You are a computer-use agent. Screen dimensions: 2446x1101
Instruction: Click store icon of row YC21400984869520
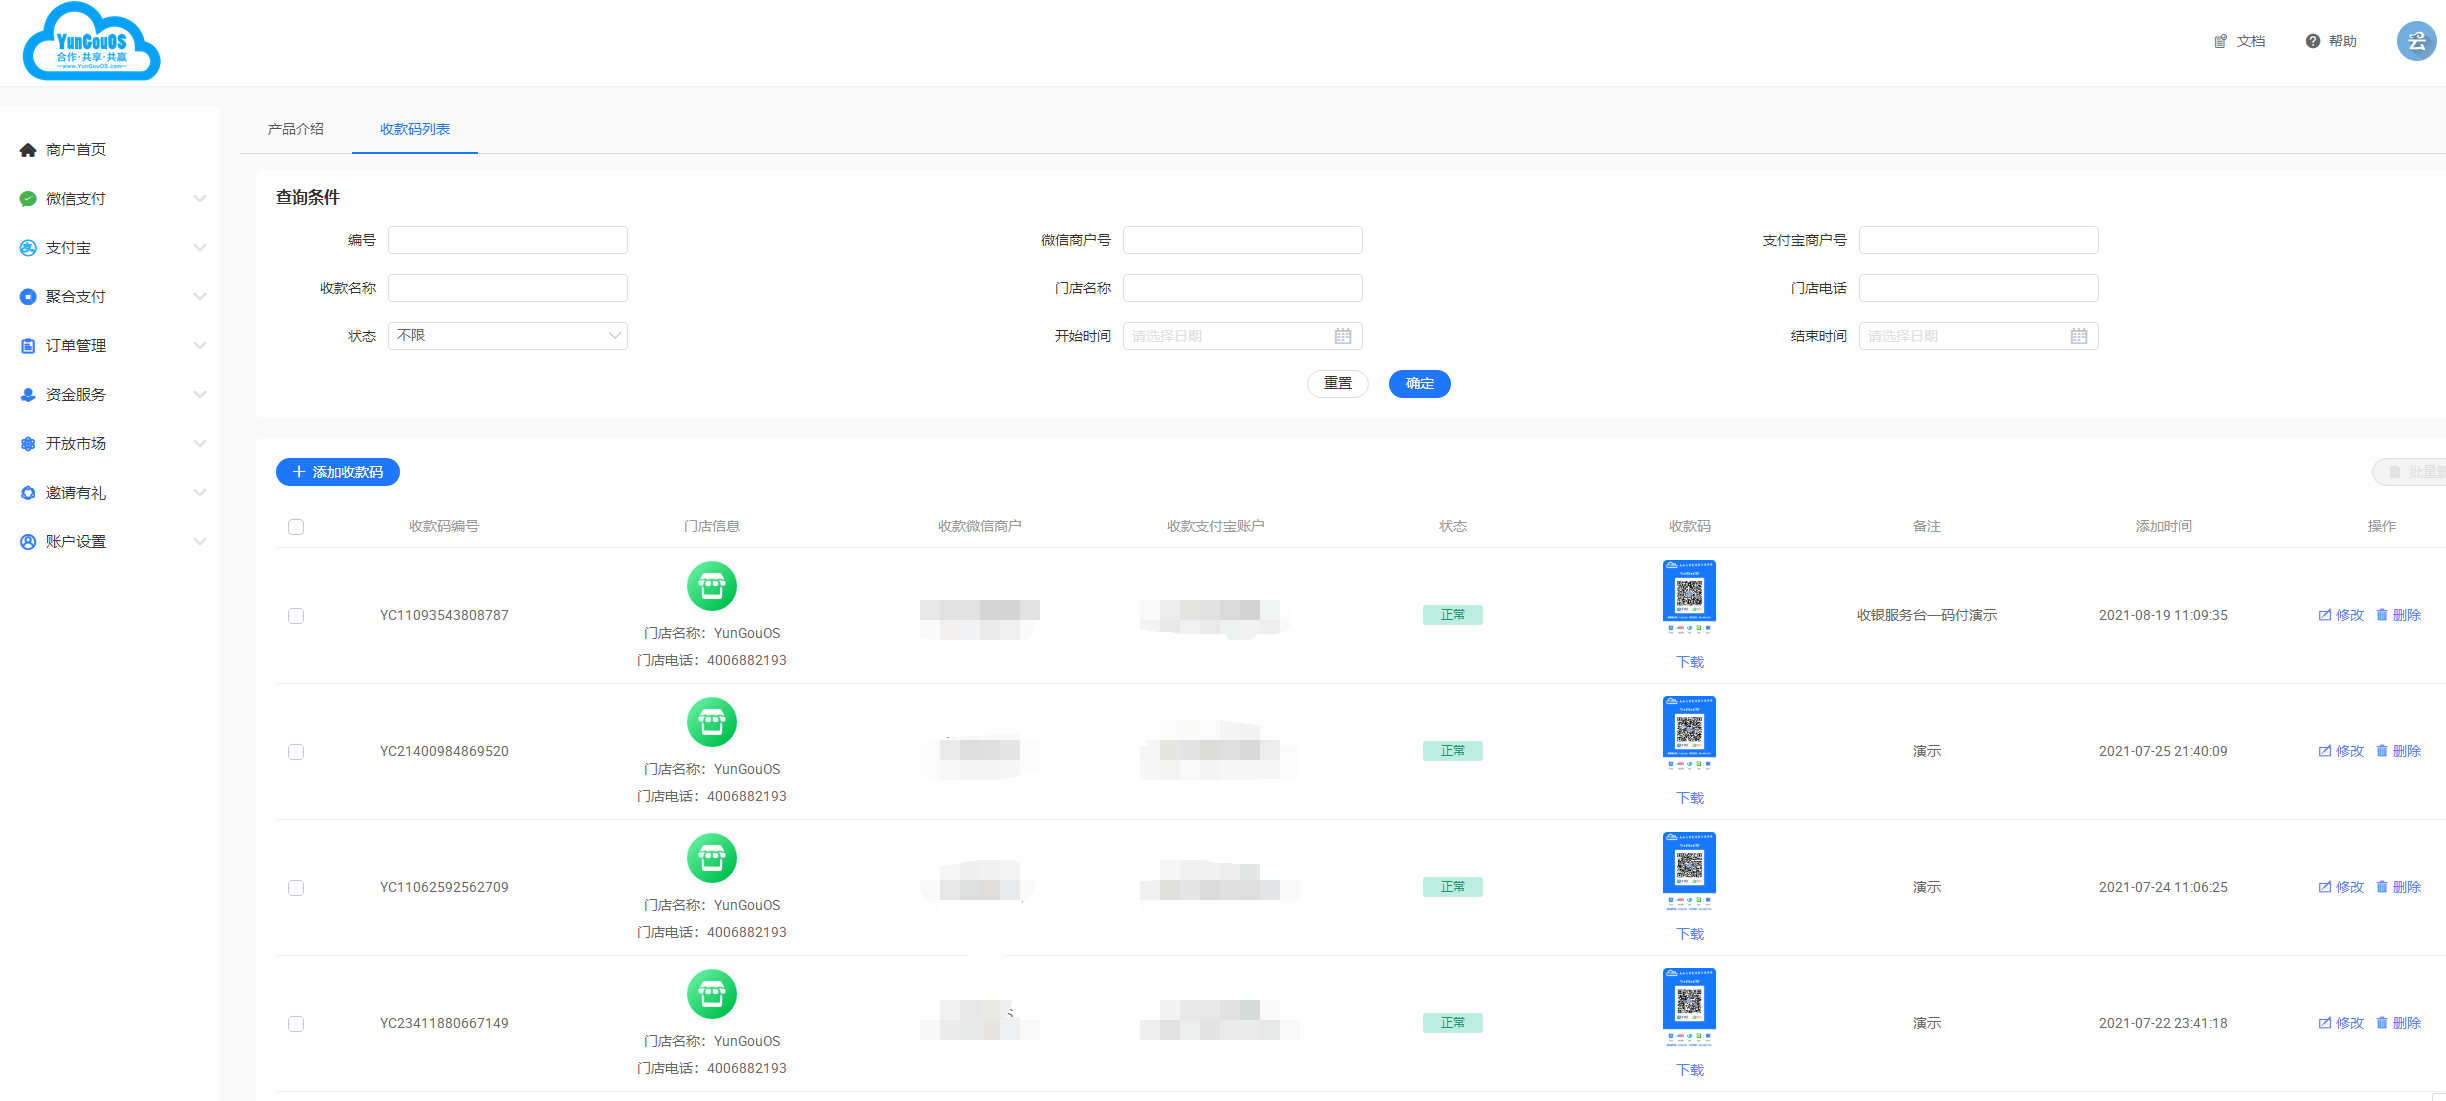tap(712, 722)
